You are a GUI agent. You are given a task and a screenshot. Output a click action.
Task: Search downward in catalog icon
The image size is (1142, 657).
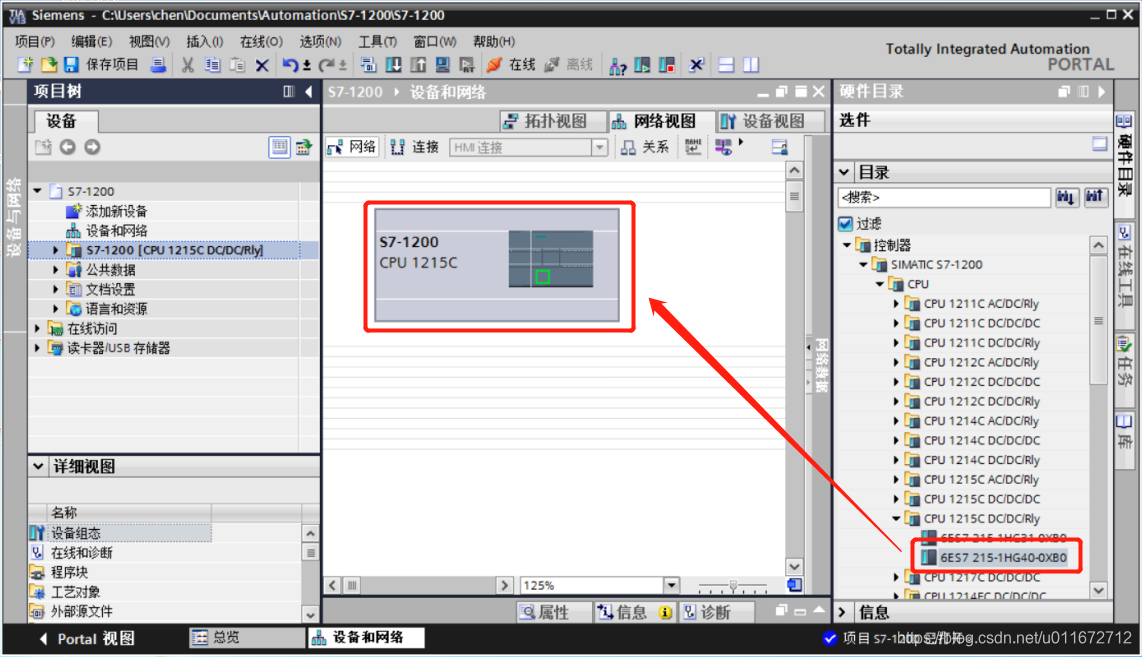tap(1066, 197)
